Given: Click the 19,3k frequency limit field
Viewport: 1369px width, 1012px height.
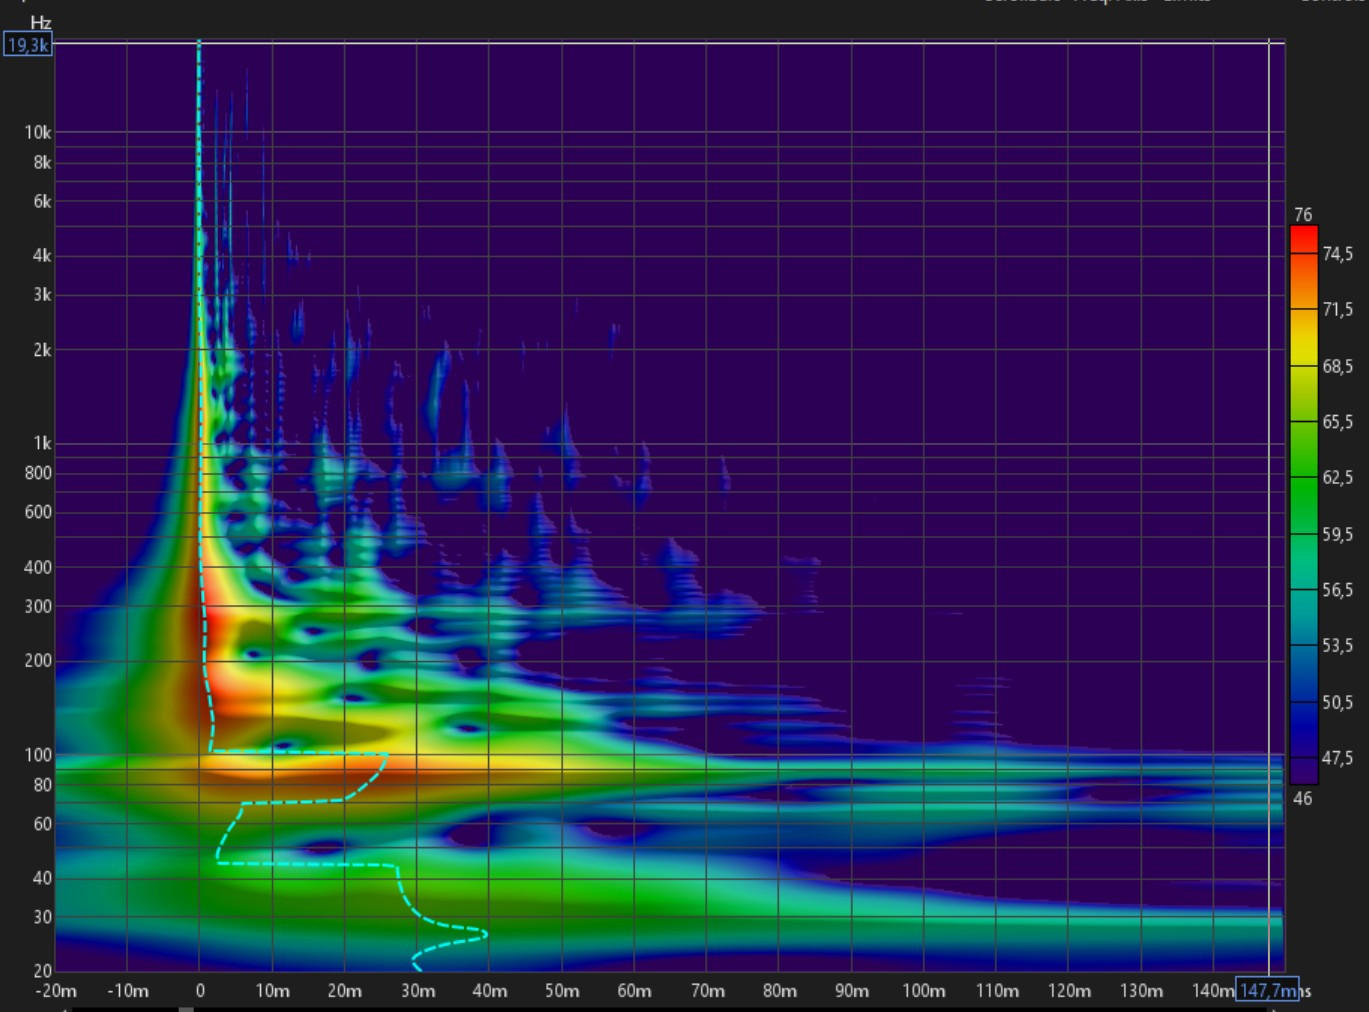Looking at the screenshot, I should pos(27,45).
